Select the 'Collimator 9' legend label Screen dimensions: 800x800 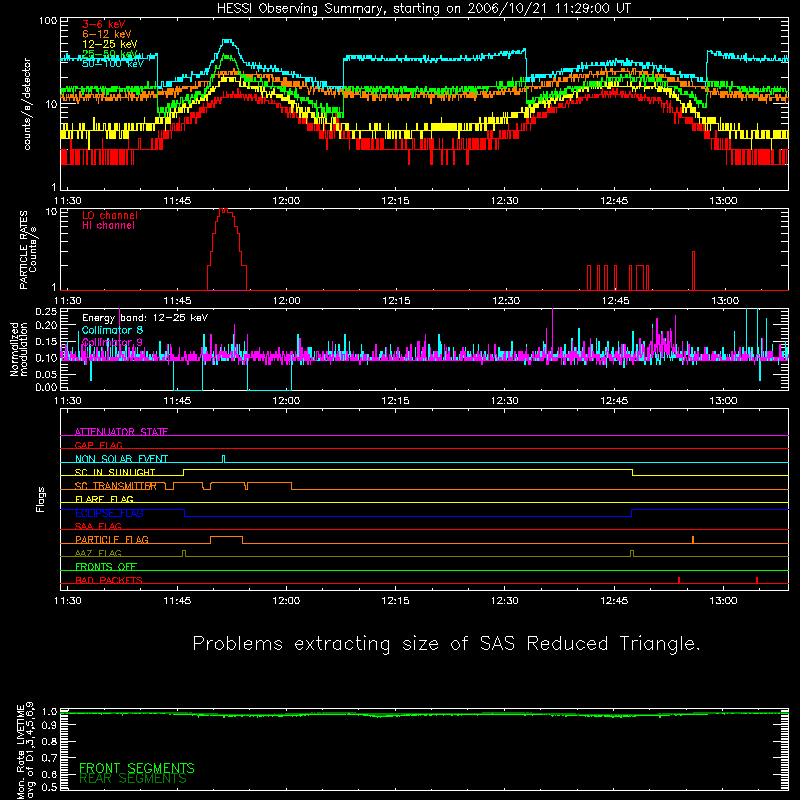(x=112, y=342)
